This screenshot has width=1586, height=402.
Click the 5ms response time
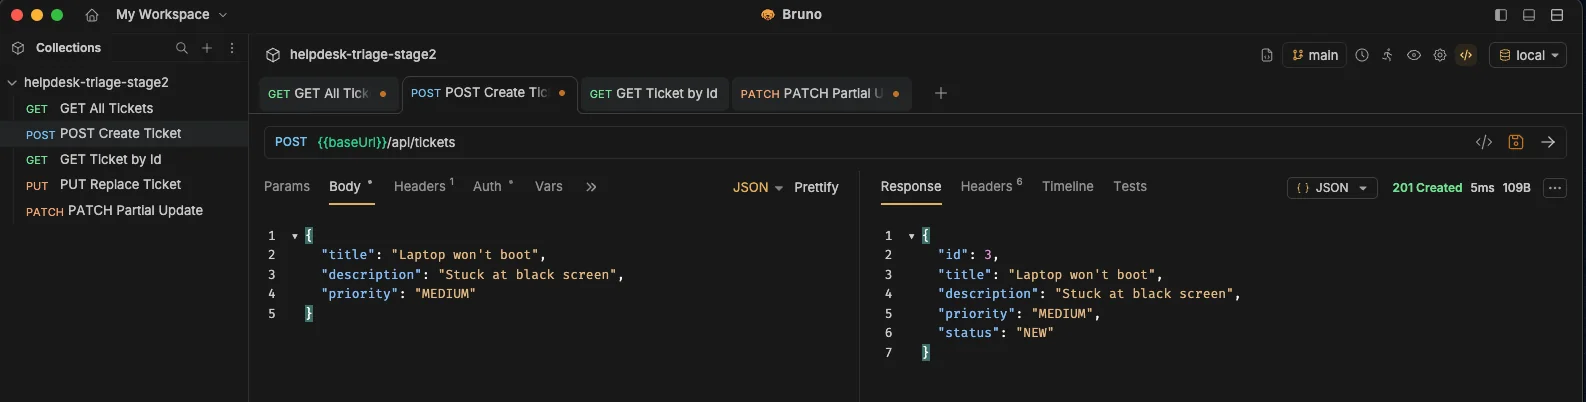coord(1482,188)
